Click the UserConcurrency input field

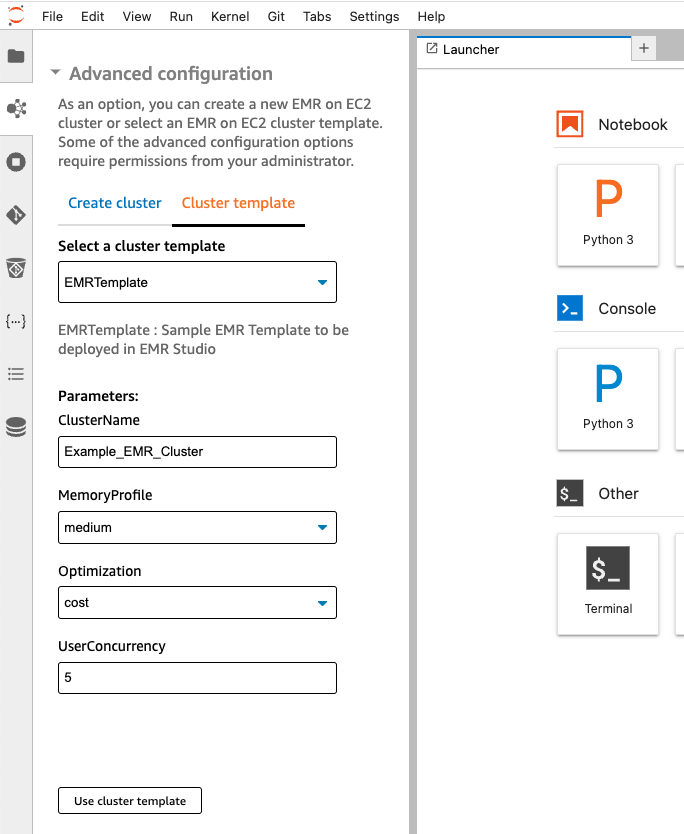196,677
